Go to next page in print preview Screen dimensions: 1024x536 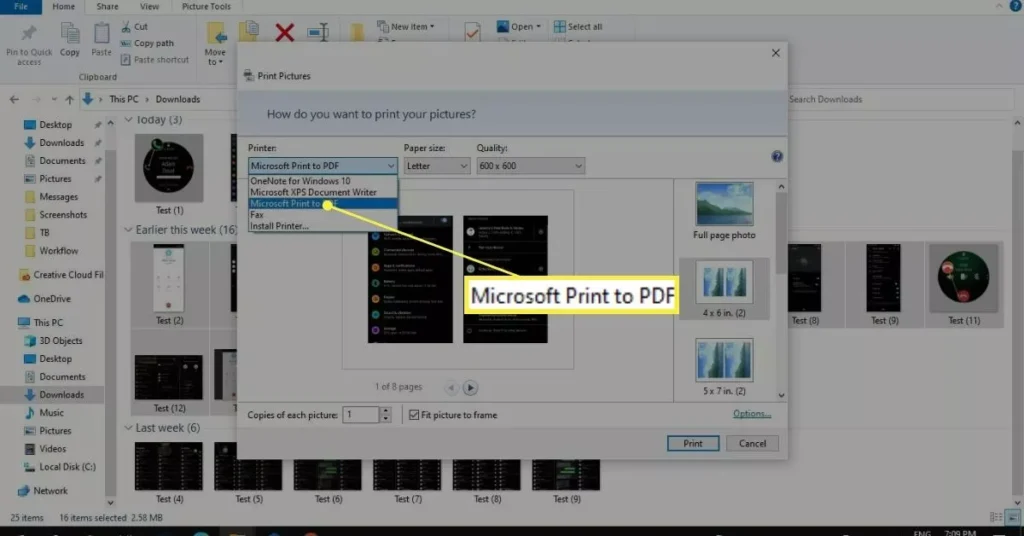[470, 388]
